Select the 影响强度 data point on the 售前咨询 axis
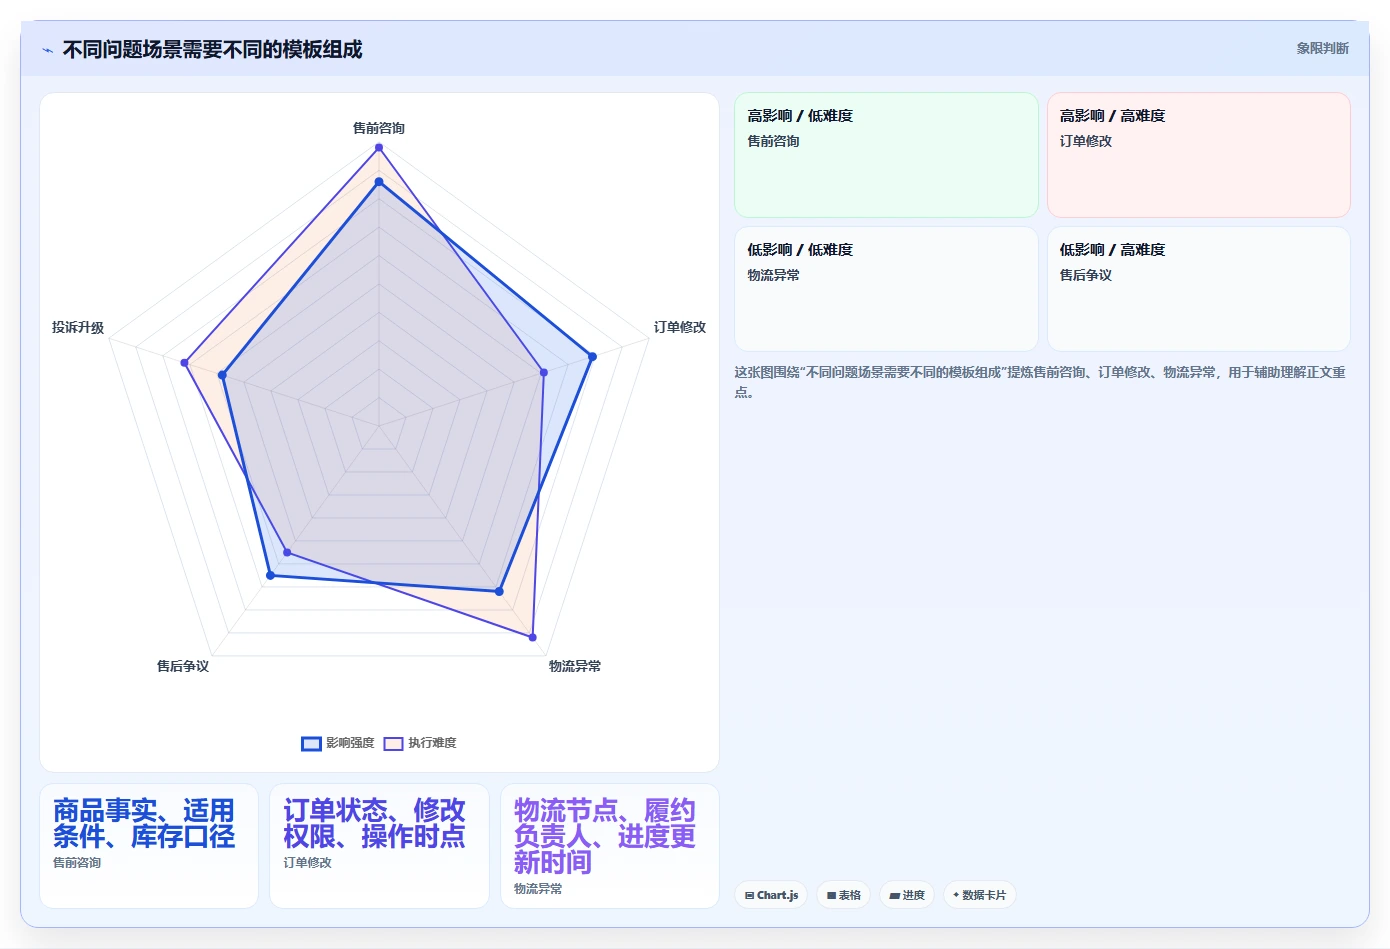Screen dimensions: 1390x949 [379, 182]
